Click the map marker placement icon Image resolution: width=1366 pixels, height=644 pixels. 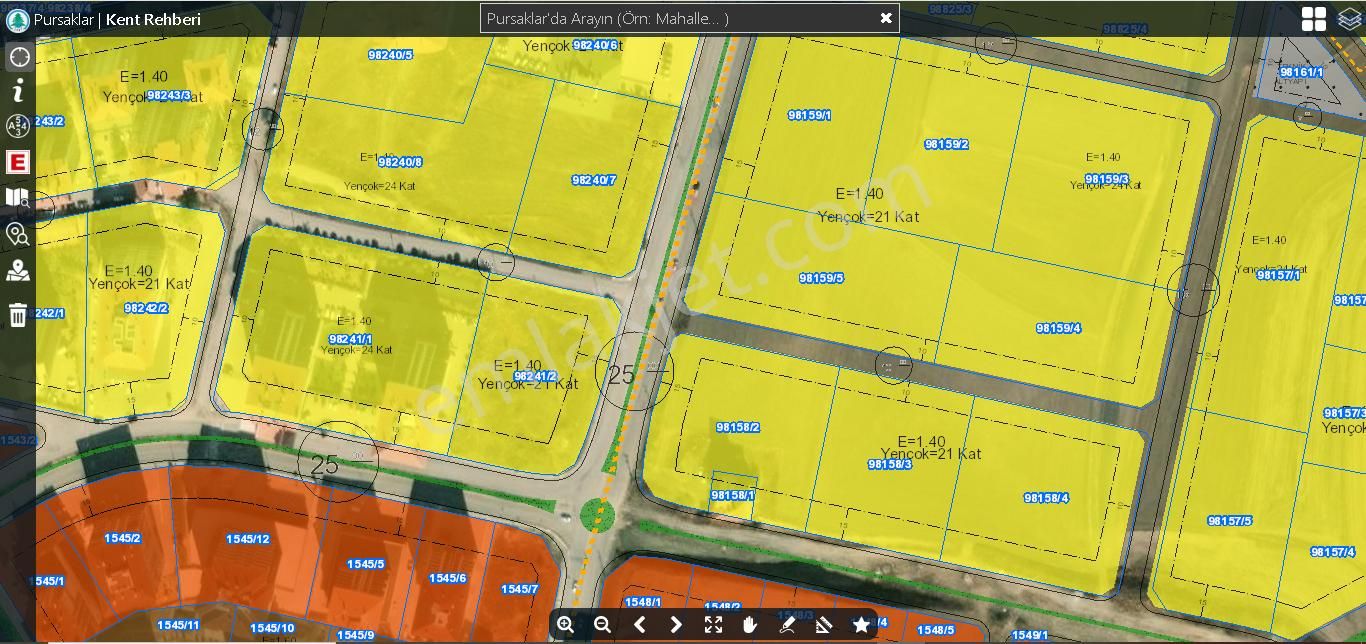click(x=18, y=271)
